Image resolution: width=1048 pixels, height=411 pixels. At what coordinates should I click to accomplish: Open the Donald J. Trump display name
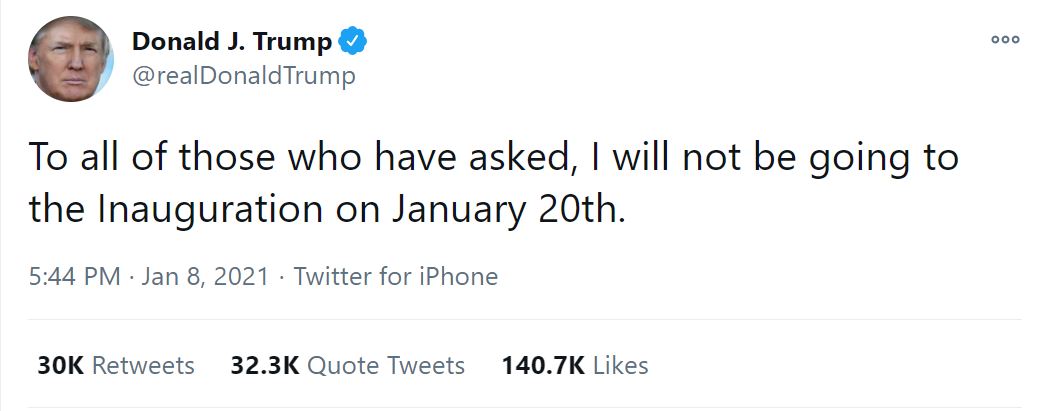pyautogui.click(x=232, y=42)
